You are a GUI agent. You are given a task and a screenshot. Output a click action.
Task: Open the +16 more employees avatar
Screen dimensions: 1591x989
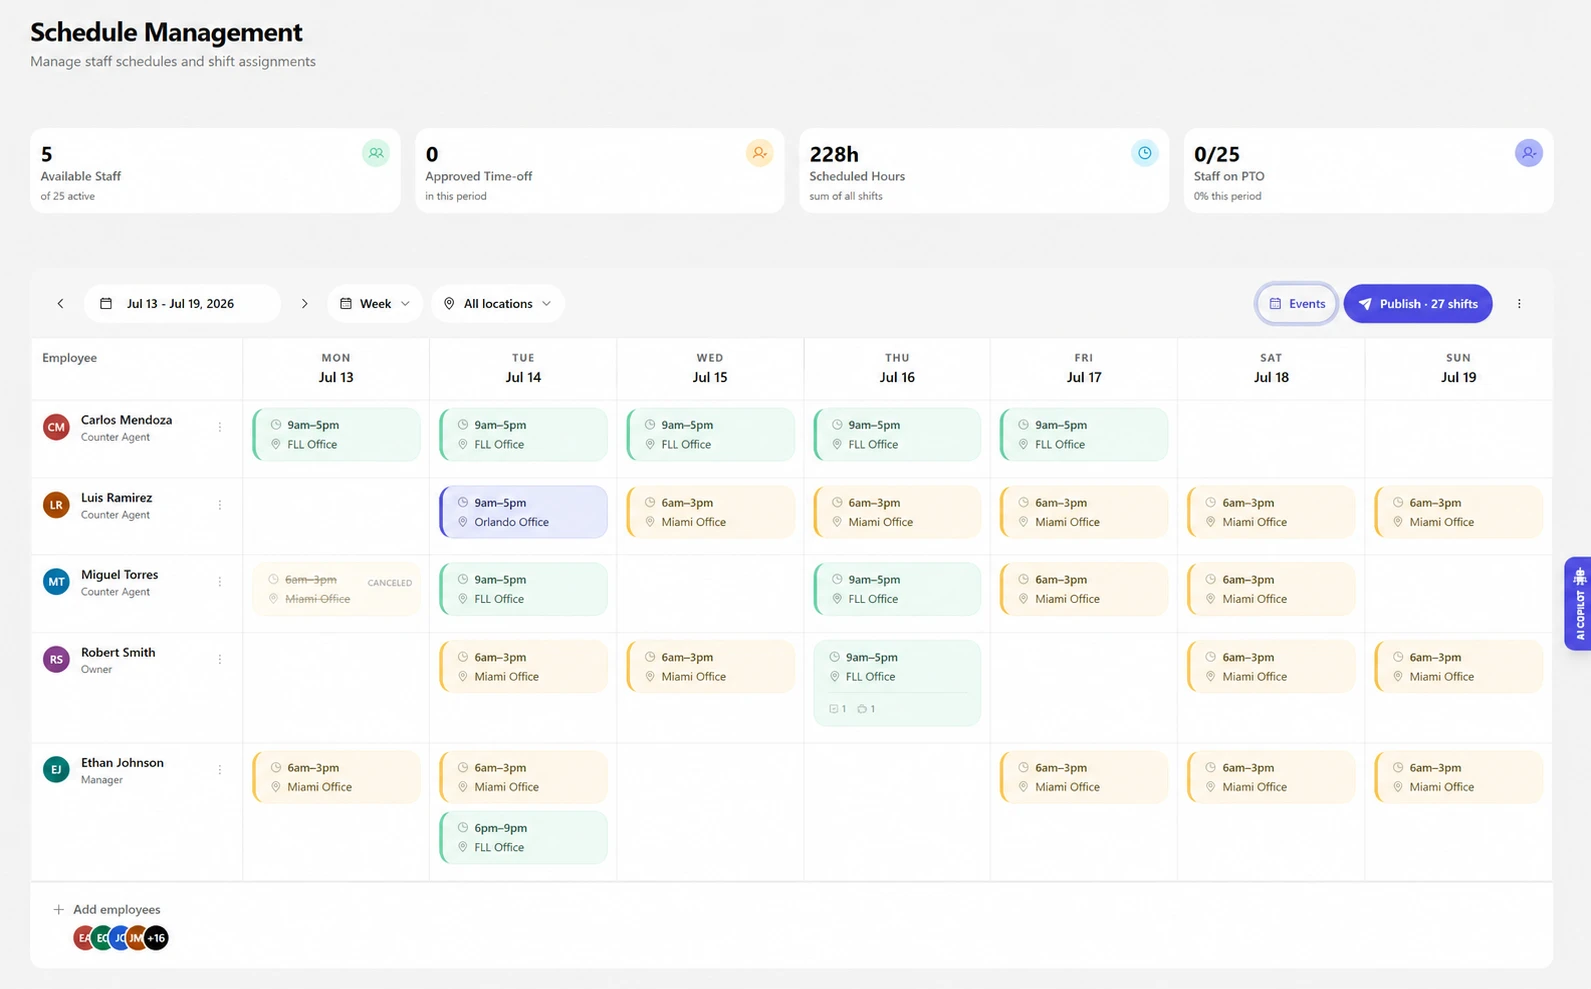156,938
